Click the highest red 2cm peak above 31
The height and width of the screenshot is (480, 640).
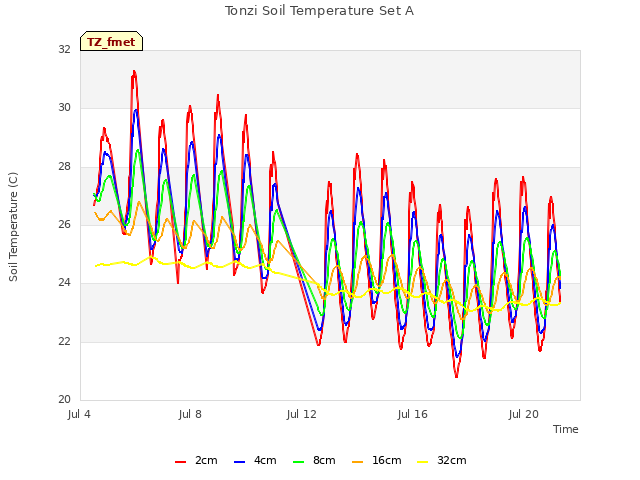click(x=134, y=72)
